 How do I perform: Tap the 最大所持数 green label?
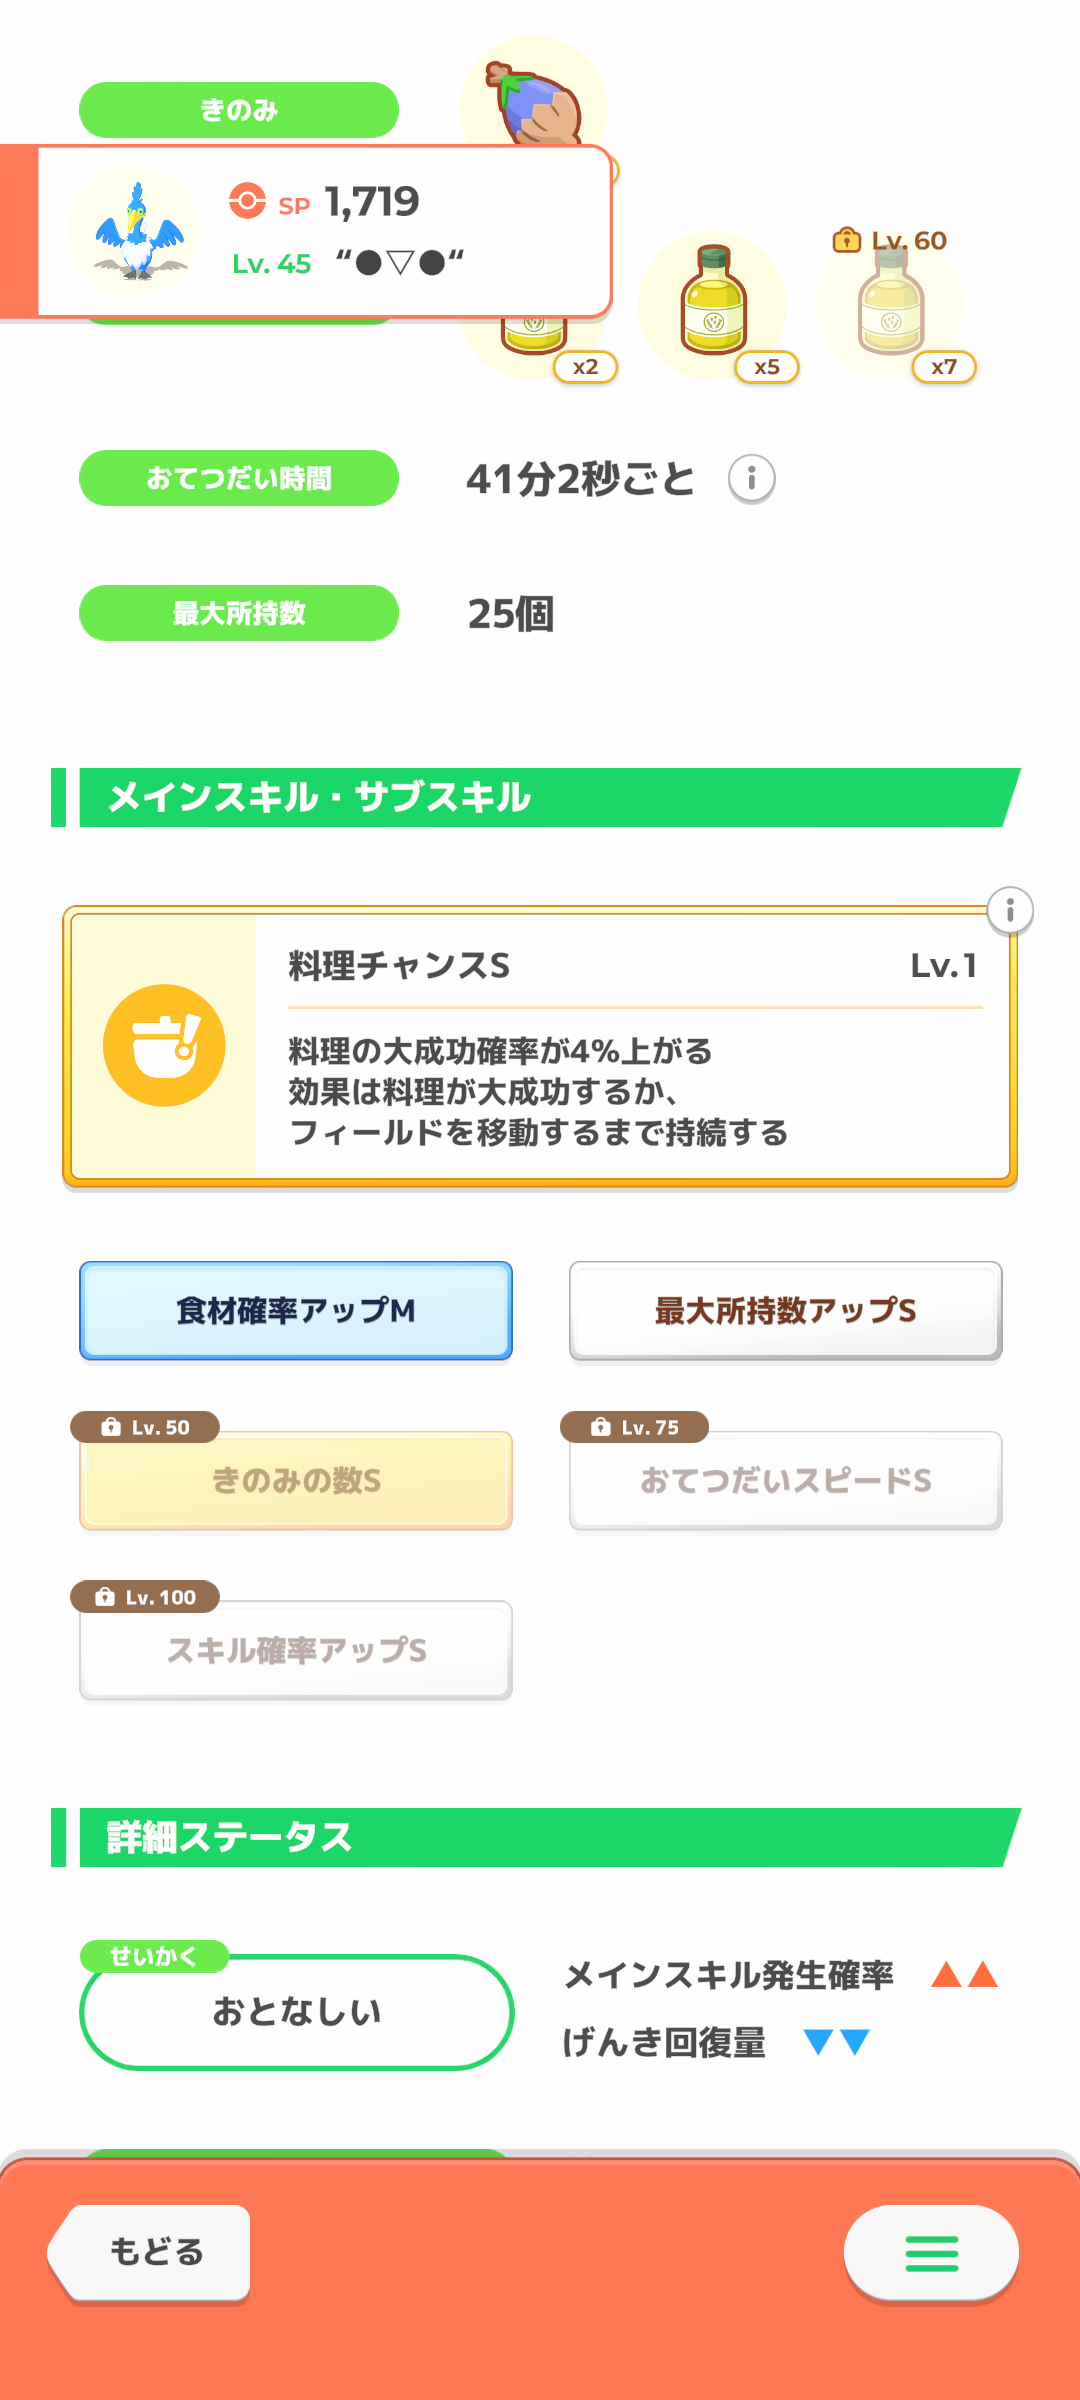[238, 613]
